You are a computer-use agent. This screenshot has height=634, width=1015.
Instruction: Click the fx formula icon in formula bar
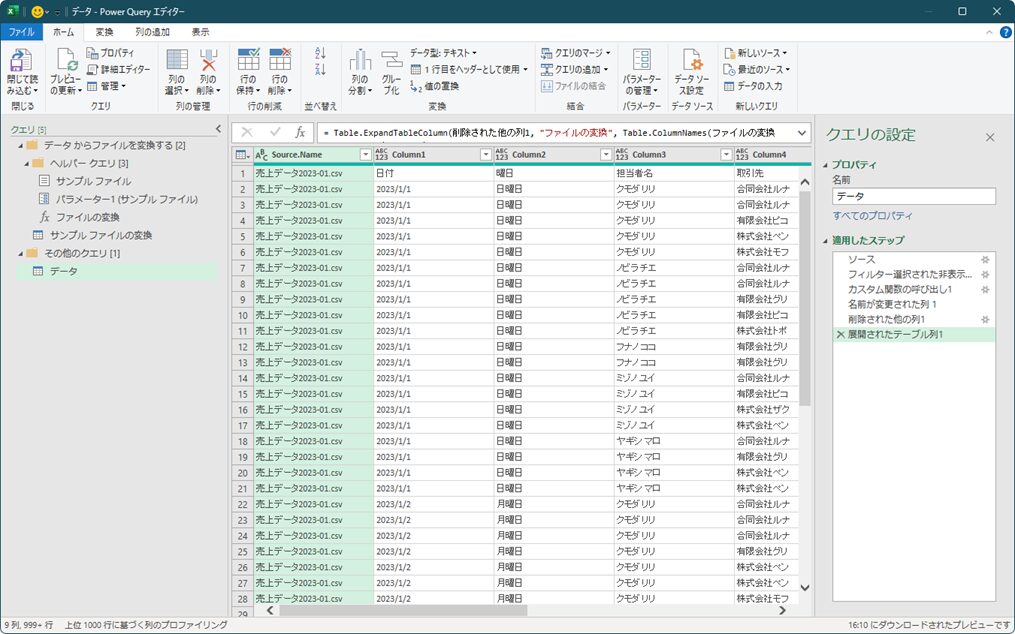pyautogui.click(x=300, y=133)
